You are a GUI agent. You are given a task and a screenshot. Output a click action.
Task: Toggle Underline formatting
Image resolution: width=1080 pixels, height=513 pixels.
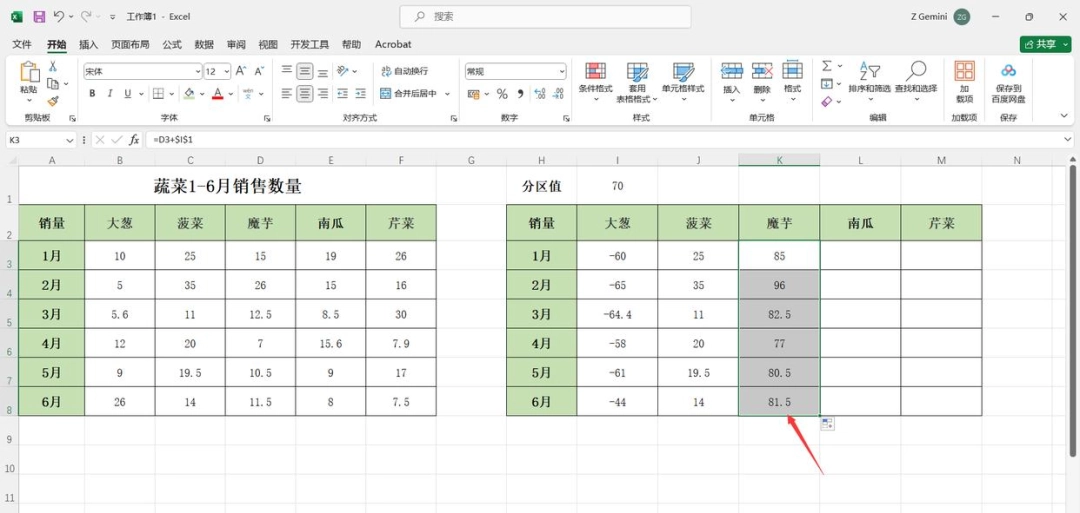coord(127,94)
